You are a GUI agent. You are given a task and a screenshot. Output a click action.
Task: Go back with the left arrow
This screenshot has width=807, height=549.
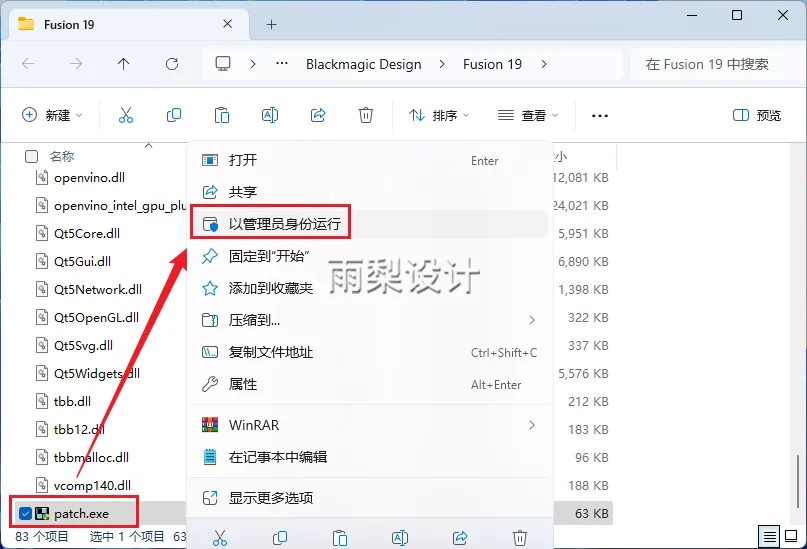click(x=28, y=64)
